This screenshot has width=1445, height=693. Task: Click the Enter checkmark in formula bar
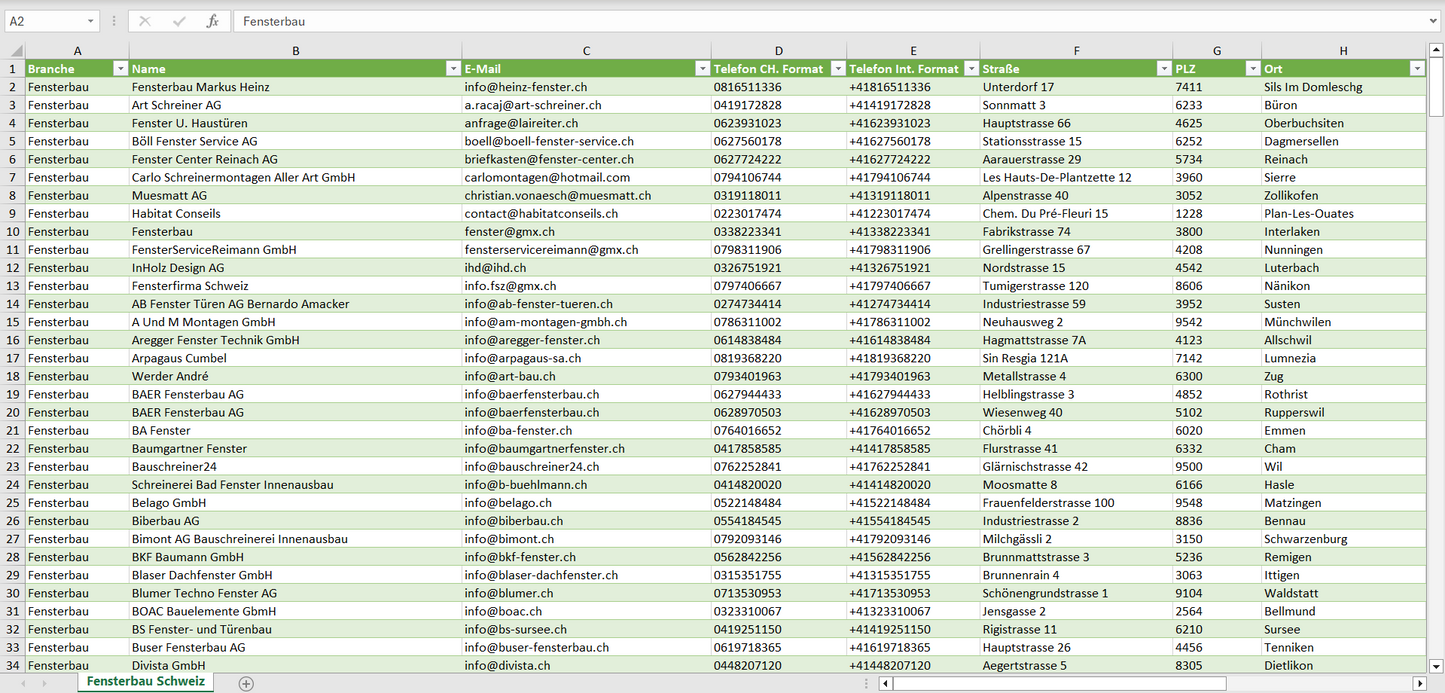coord(179,21)
